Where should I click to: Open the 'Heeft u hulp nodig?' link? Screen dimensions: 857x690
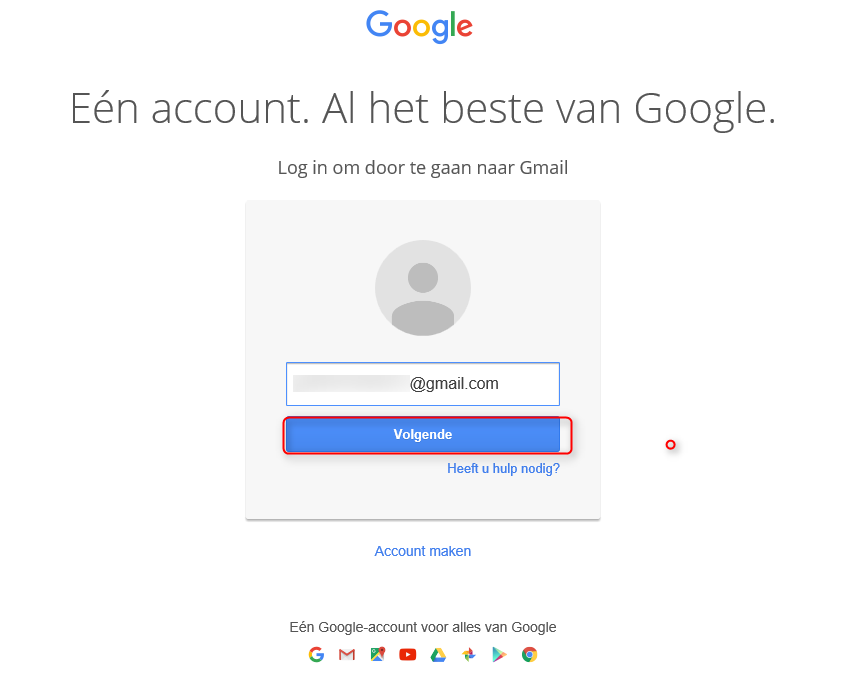click(503, 468)
